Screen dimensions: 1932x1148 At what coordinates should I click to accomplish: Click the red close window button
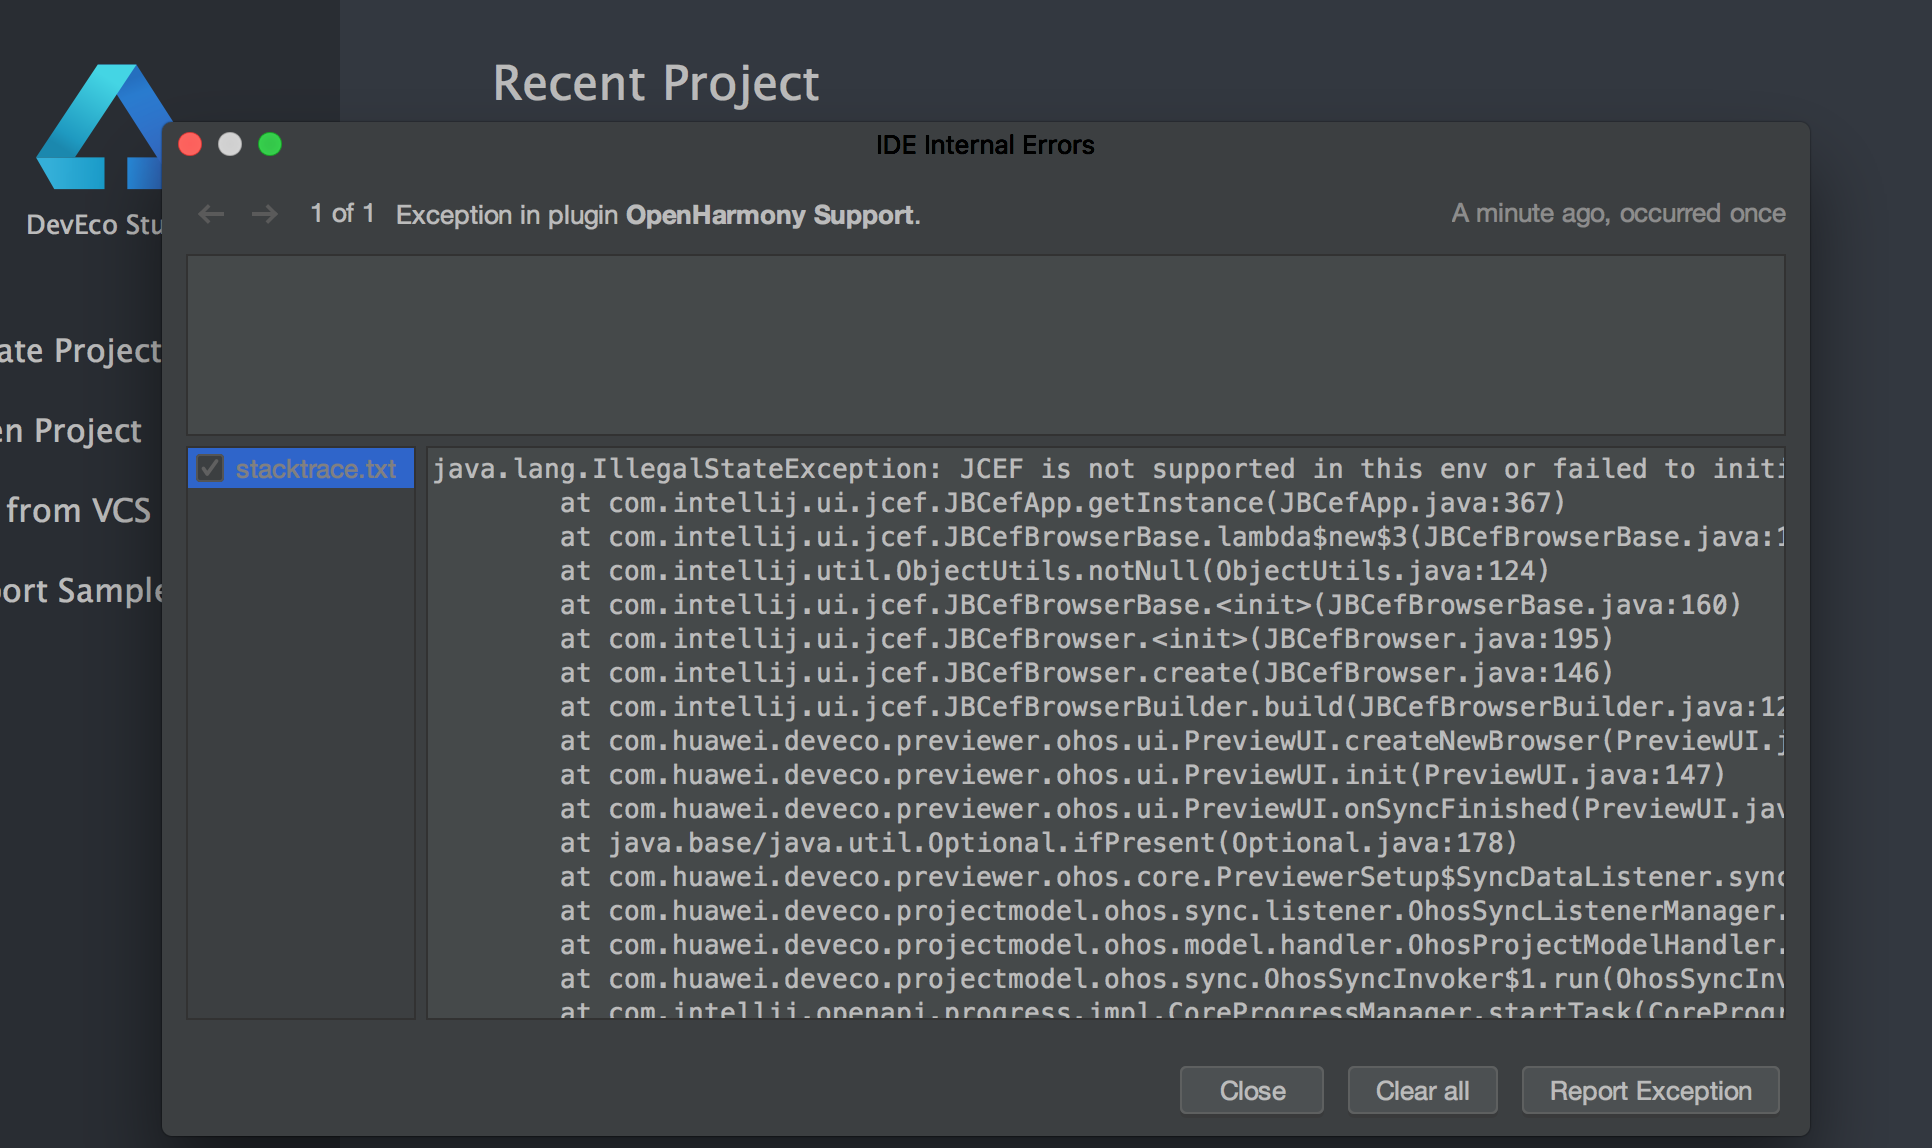click(x=190, y=145)
